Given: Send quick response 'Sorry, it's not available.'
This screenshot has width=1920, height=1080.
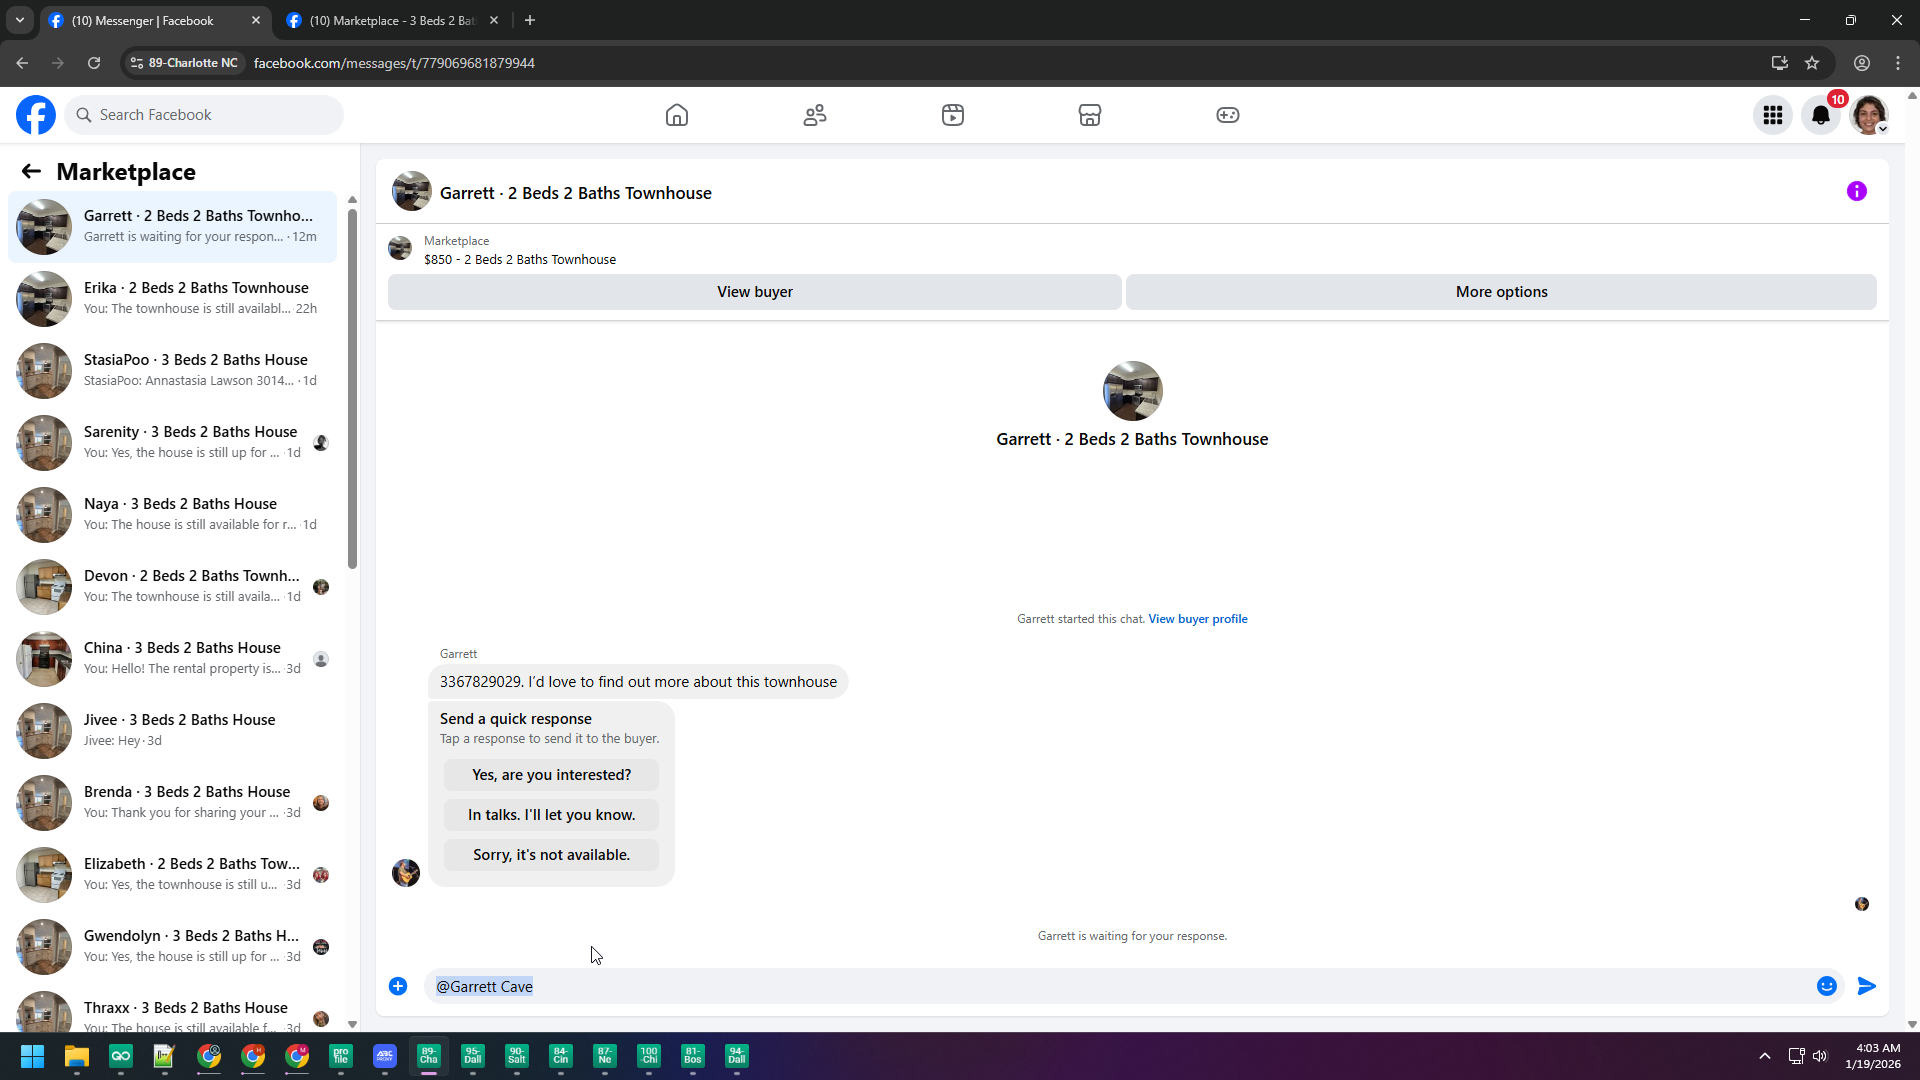Looking at the screenshot, I should tap(552, 855).
